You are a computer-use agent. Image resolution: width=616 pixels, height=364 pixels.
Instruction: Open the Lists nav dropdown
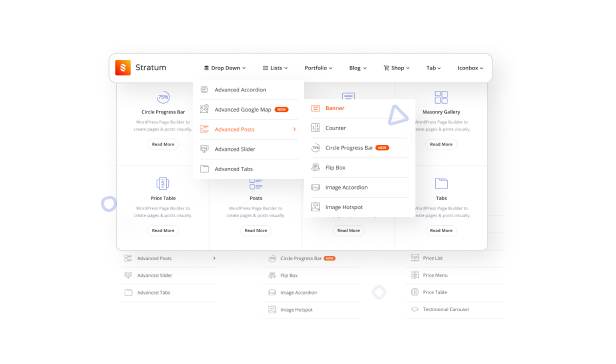275,68
